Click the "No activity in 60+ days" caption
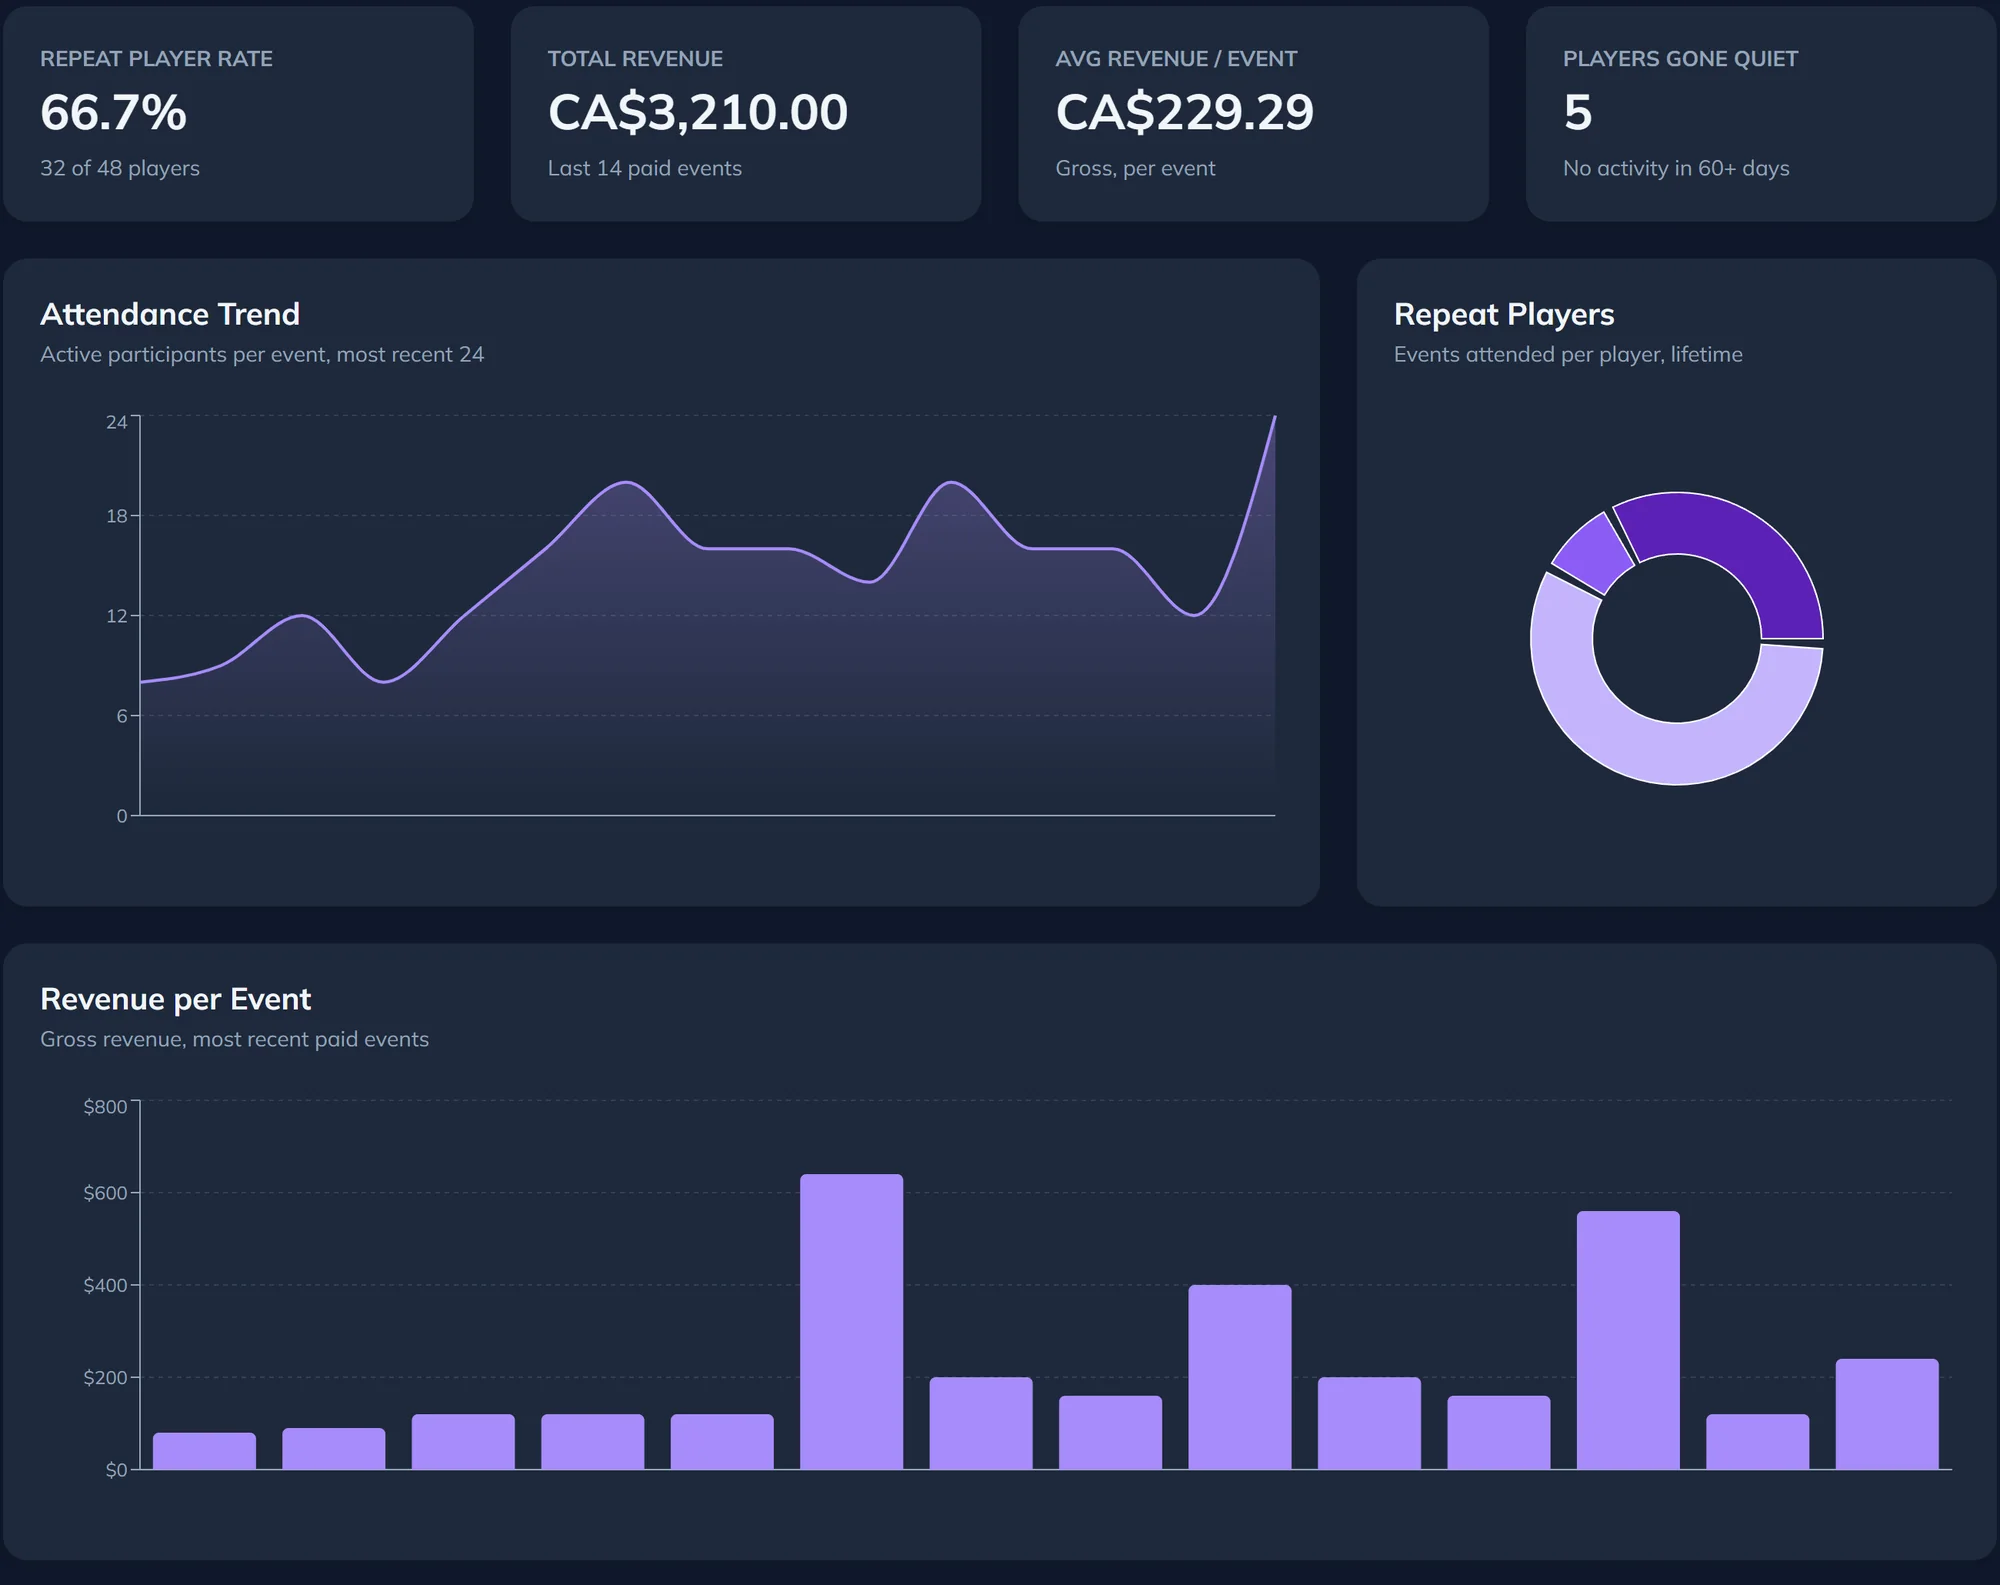 click(1676, 168)
